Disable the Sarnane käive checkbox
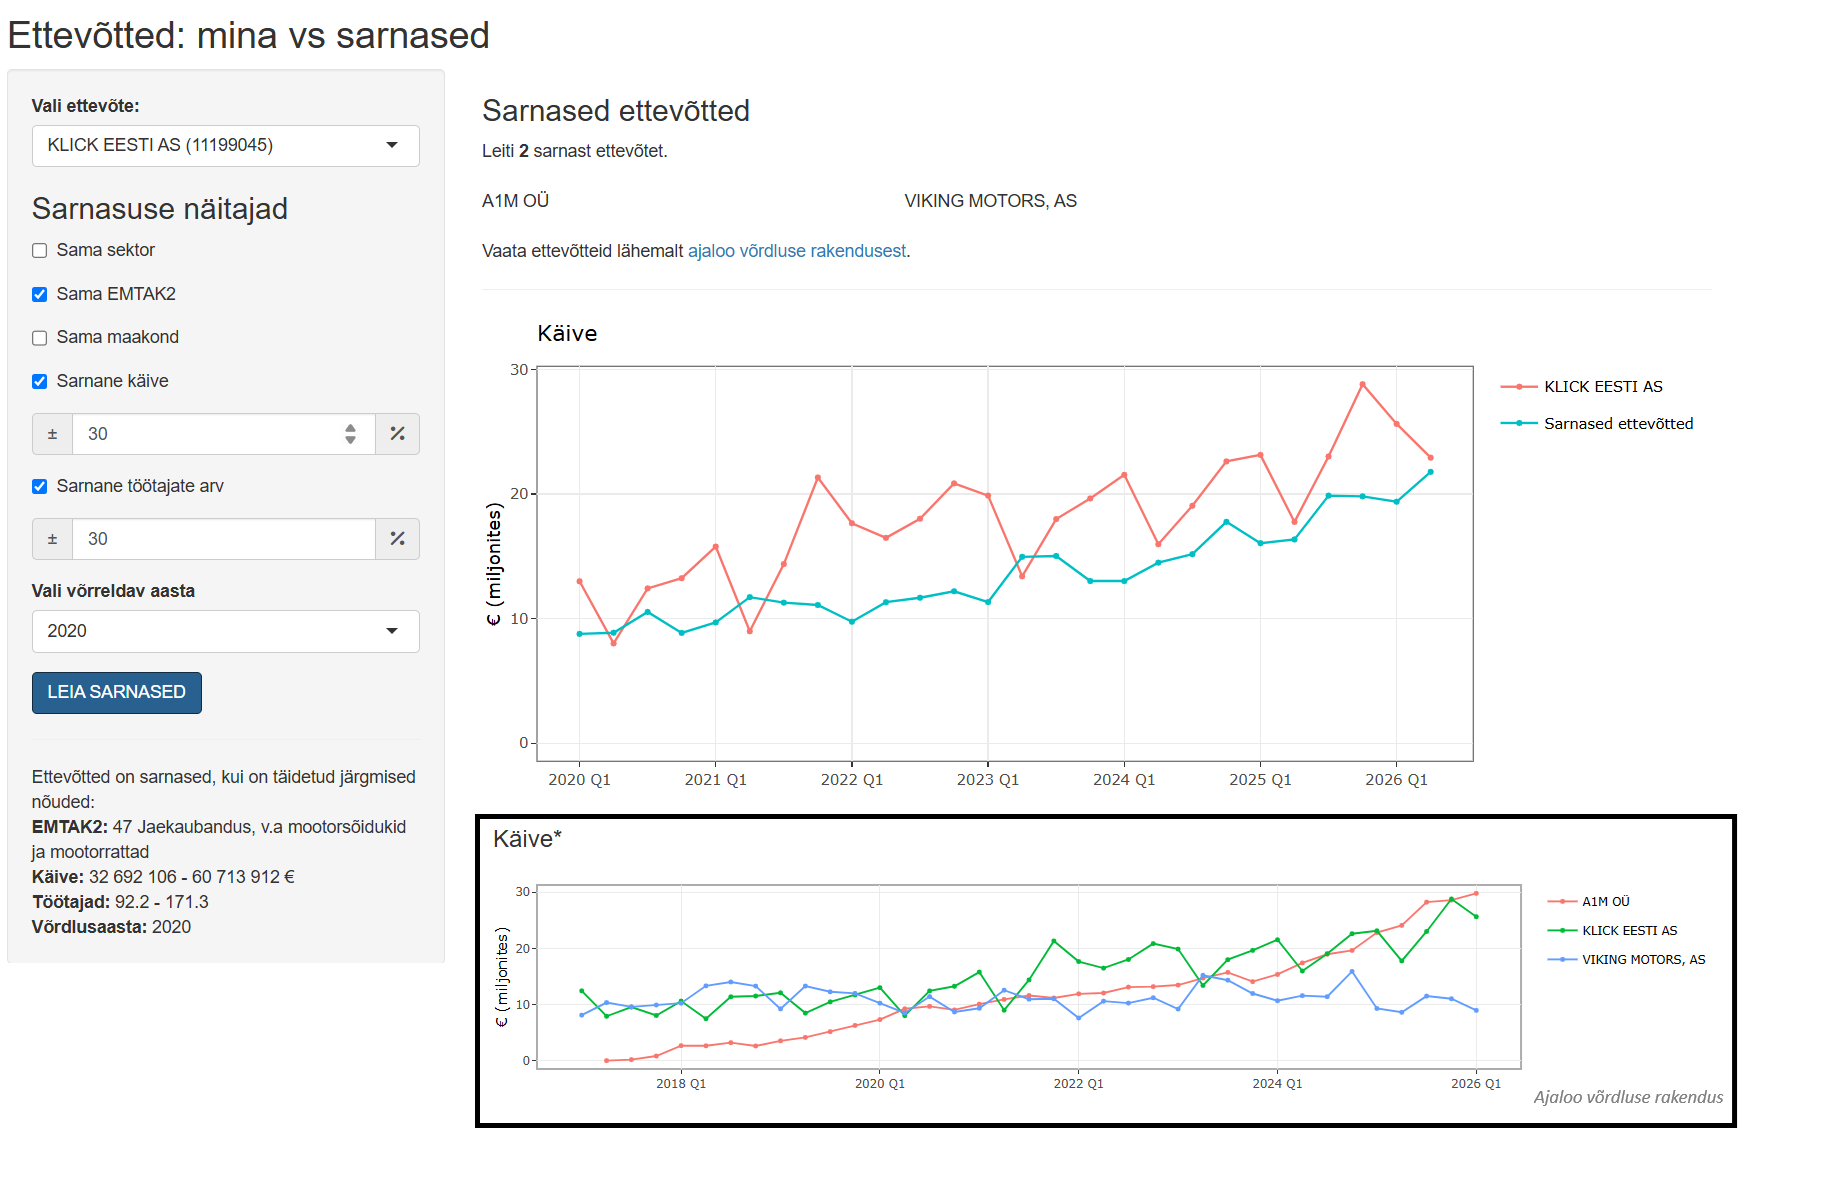 pyautogui.click(x=40, y=382)
